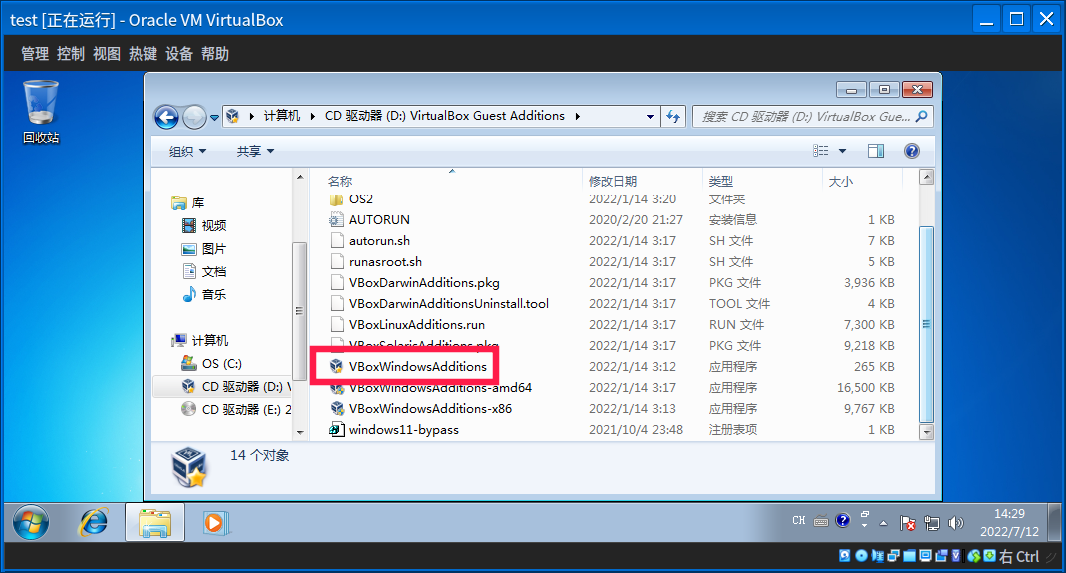1066x573 pixels.
Task: Click the Explorer back navigation arrow
Action: point(166,117)
